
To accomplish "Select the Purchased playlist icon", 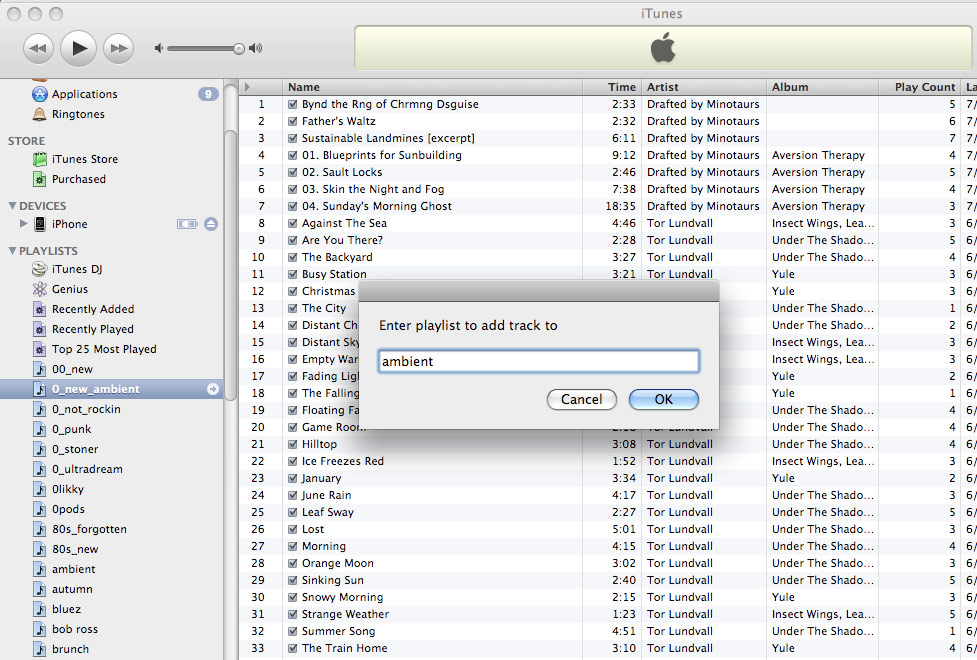I will [x=40, y=179].
